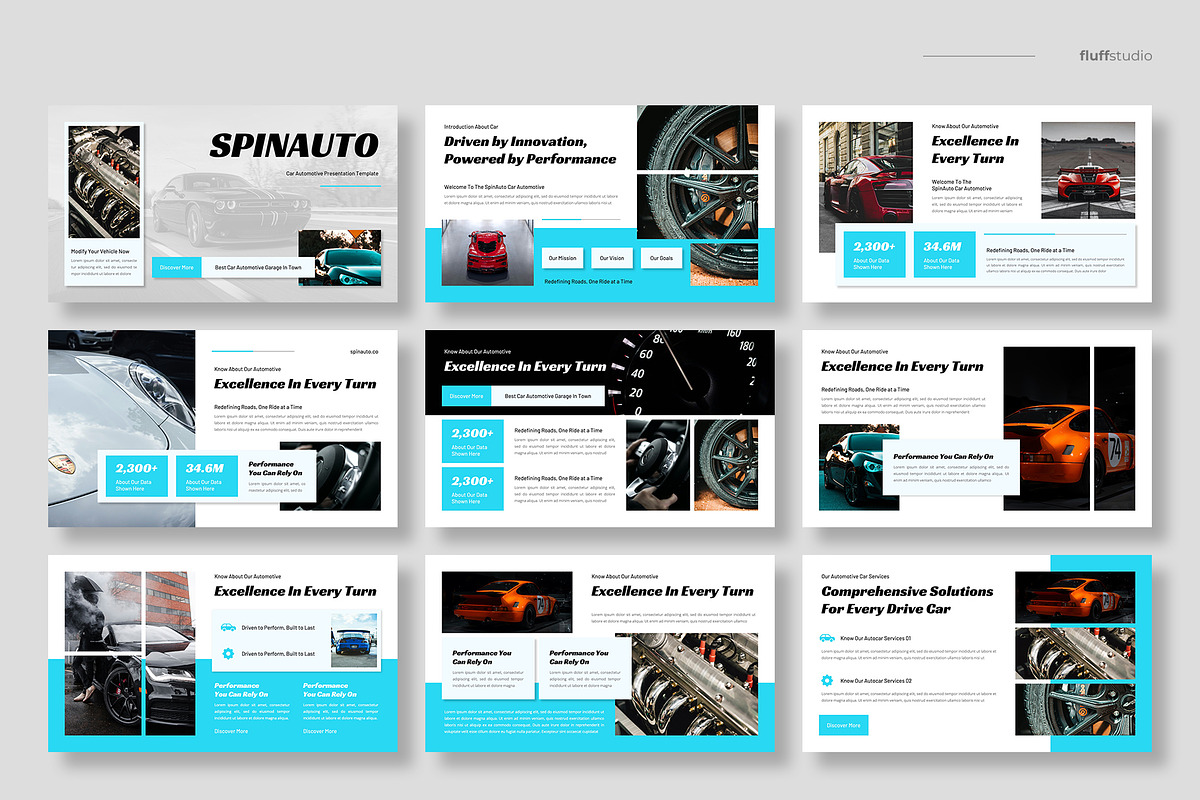
Task: Select the Know Our Autocar Services 01 text
Action: (876, 637)
